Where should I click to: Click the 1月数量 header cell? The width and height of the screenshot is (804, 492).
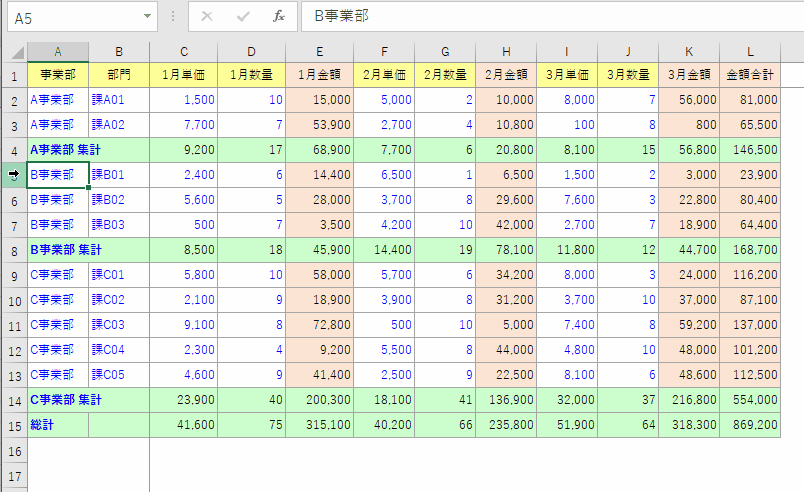click(251, 75)
